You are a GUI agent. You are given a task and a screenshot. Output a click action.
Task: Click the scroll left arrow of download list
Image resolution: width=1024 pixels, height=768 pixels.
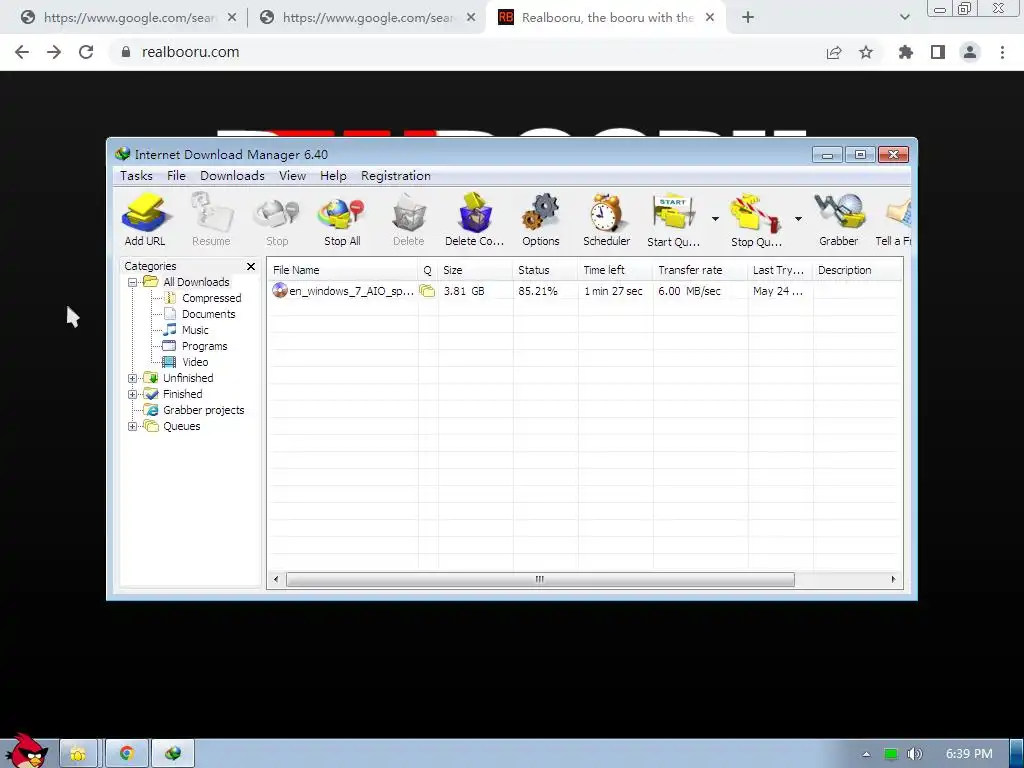click(x=276, y=579)
